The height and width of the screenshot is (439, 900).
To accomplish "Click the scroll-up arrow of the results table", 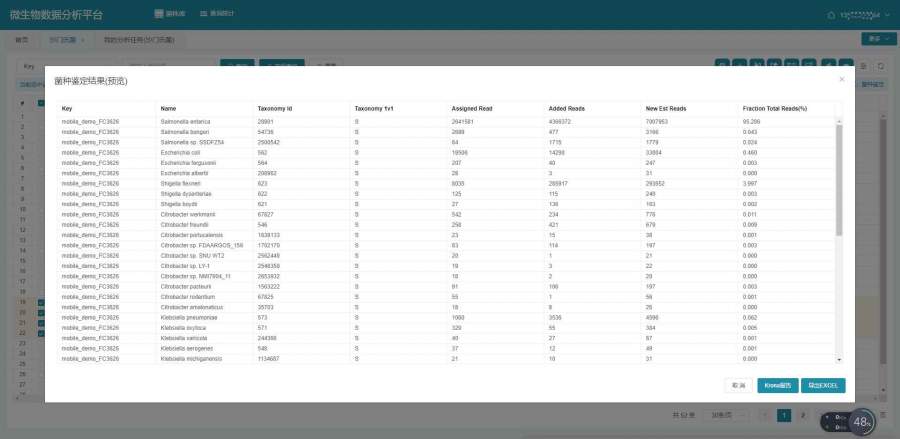I will point(839,121).
